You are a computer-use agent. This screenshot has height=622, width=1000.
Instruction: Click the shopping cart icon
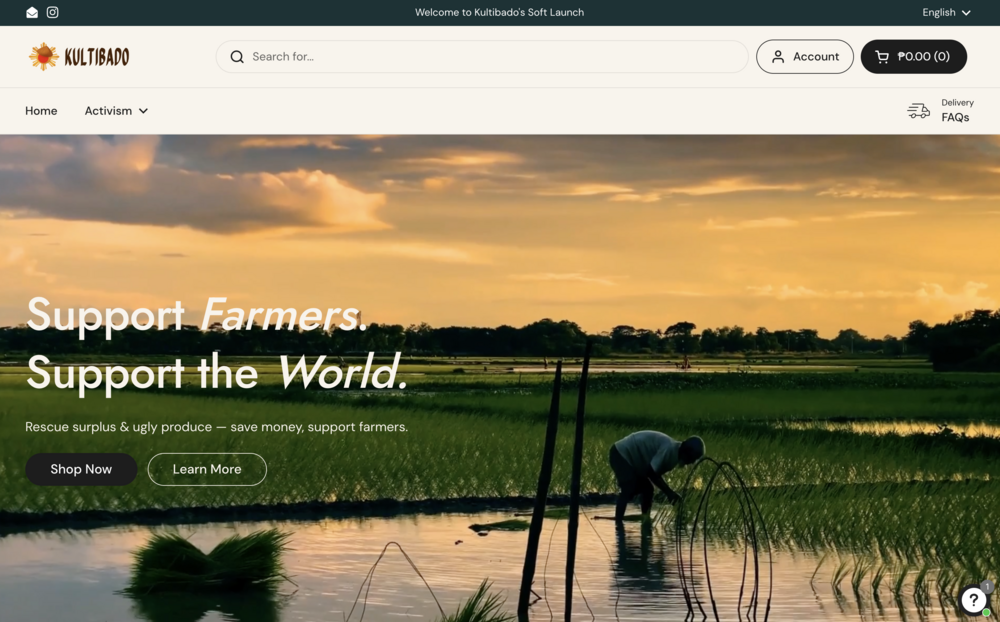882,57
